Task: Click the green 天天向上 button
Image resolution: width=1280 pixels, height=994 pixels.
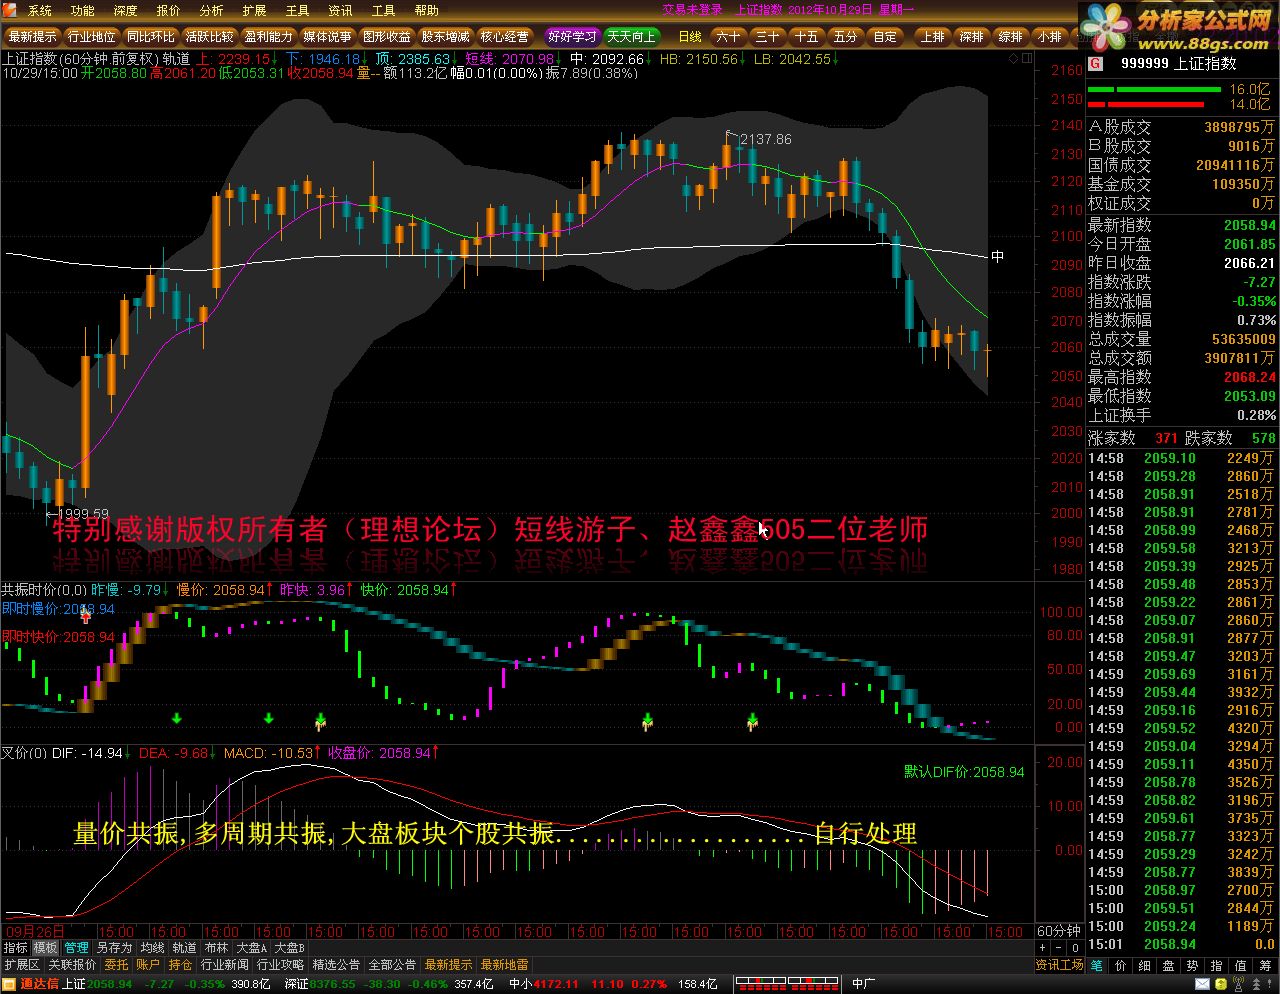Action: 631,37
